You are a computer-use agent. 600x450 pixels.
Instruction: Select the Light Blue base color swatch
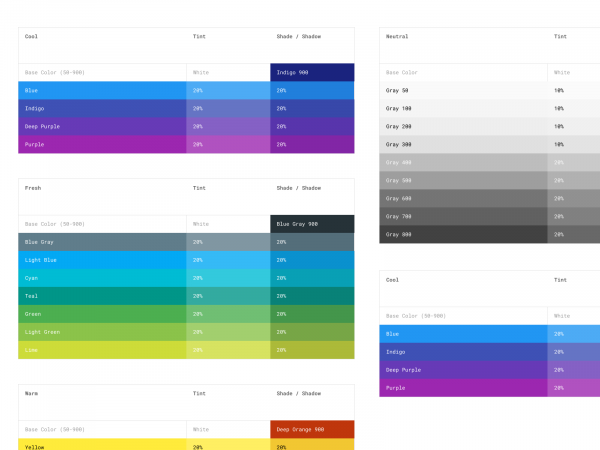102,260
